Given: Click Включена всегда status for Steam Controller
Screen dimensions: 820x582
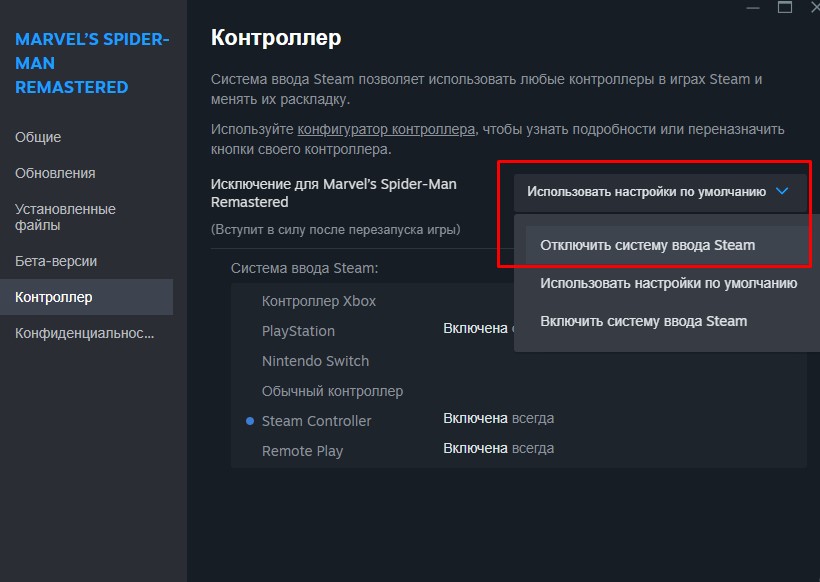Looking at the screenshot, I should pyautogui.click(x=498, y=418).
